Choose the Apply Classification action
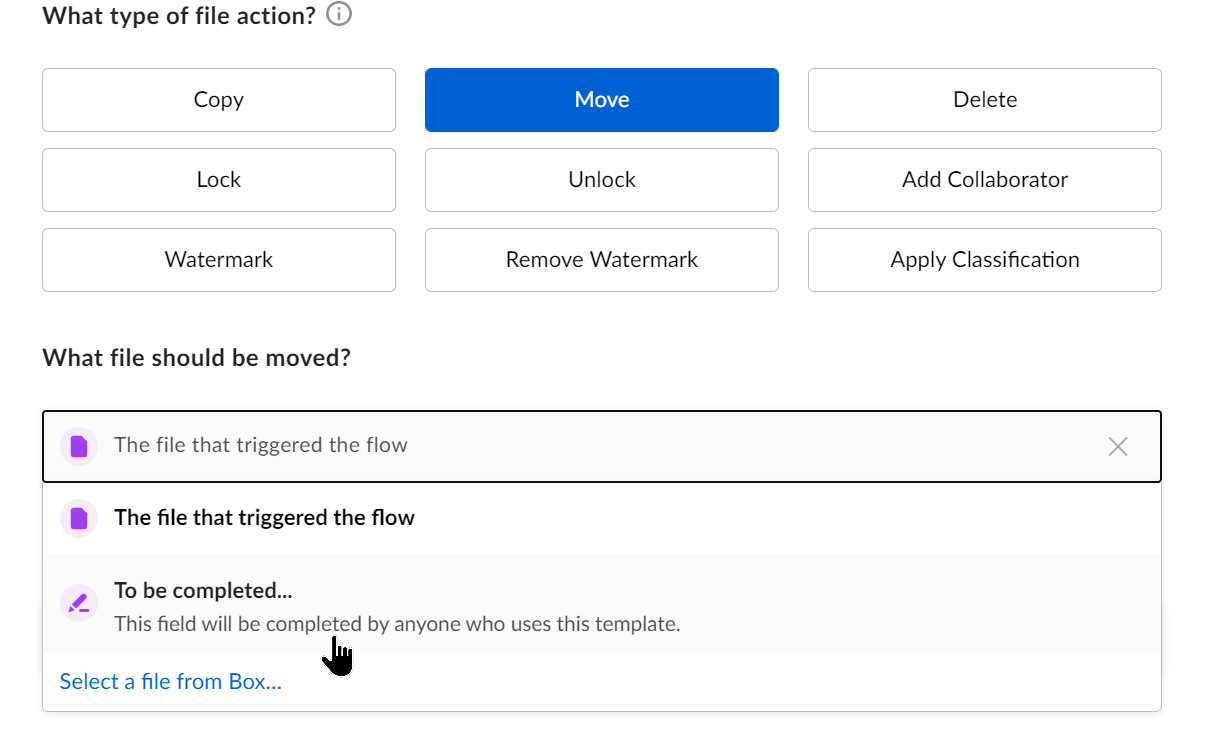The image size is (1206, 737). 985,260
